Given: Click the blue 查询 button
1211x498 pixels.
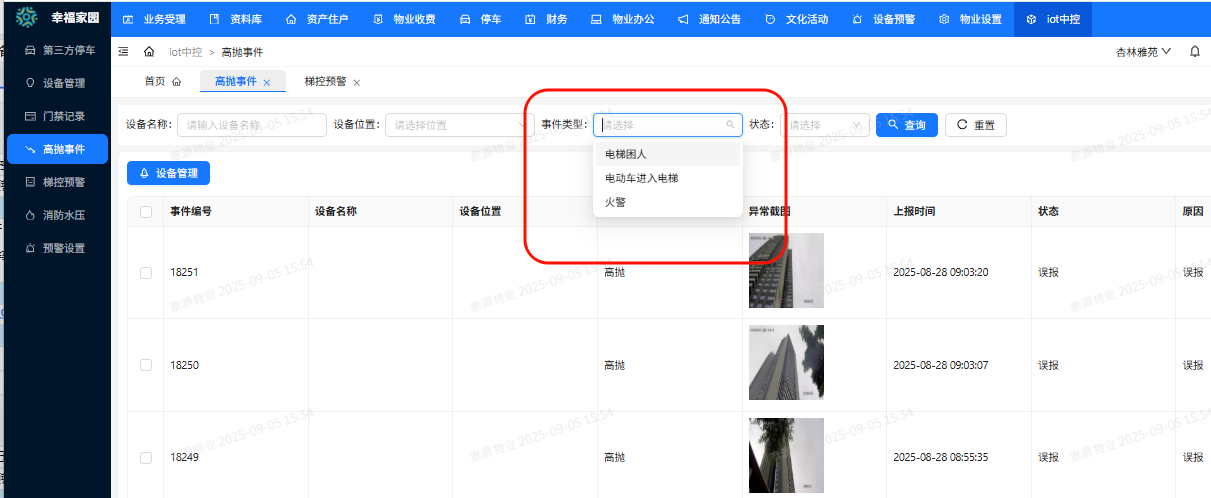Looking at the screenshot, I should point(906,125).
